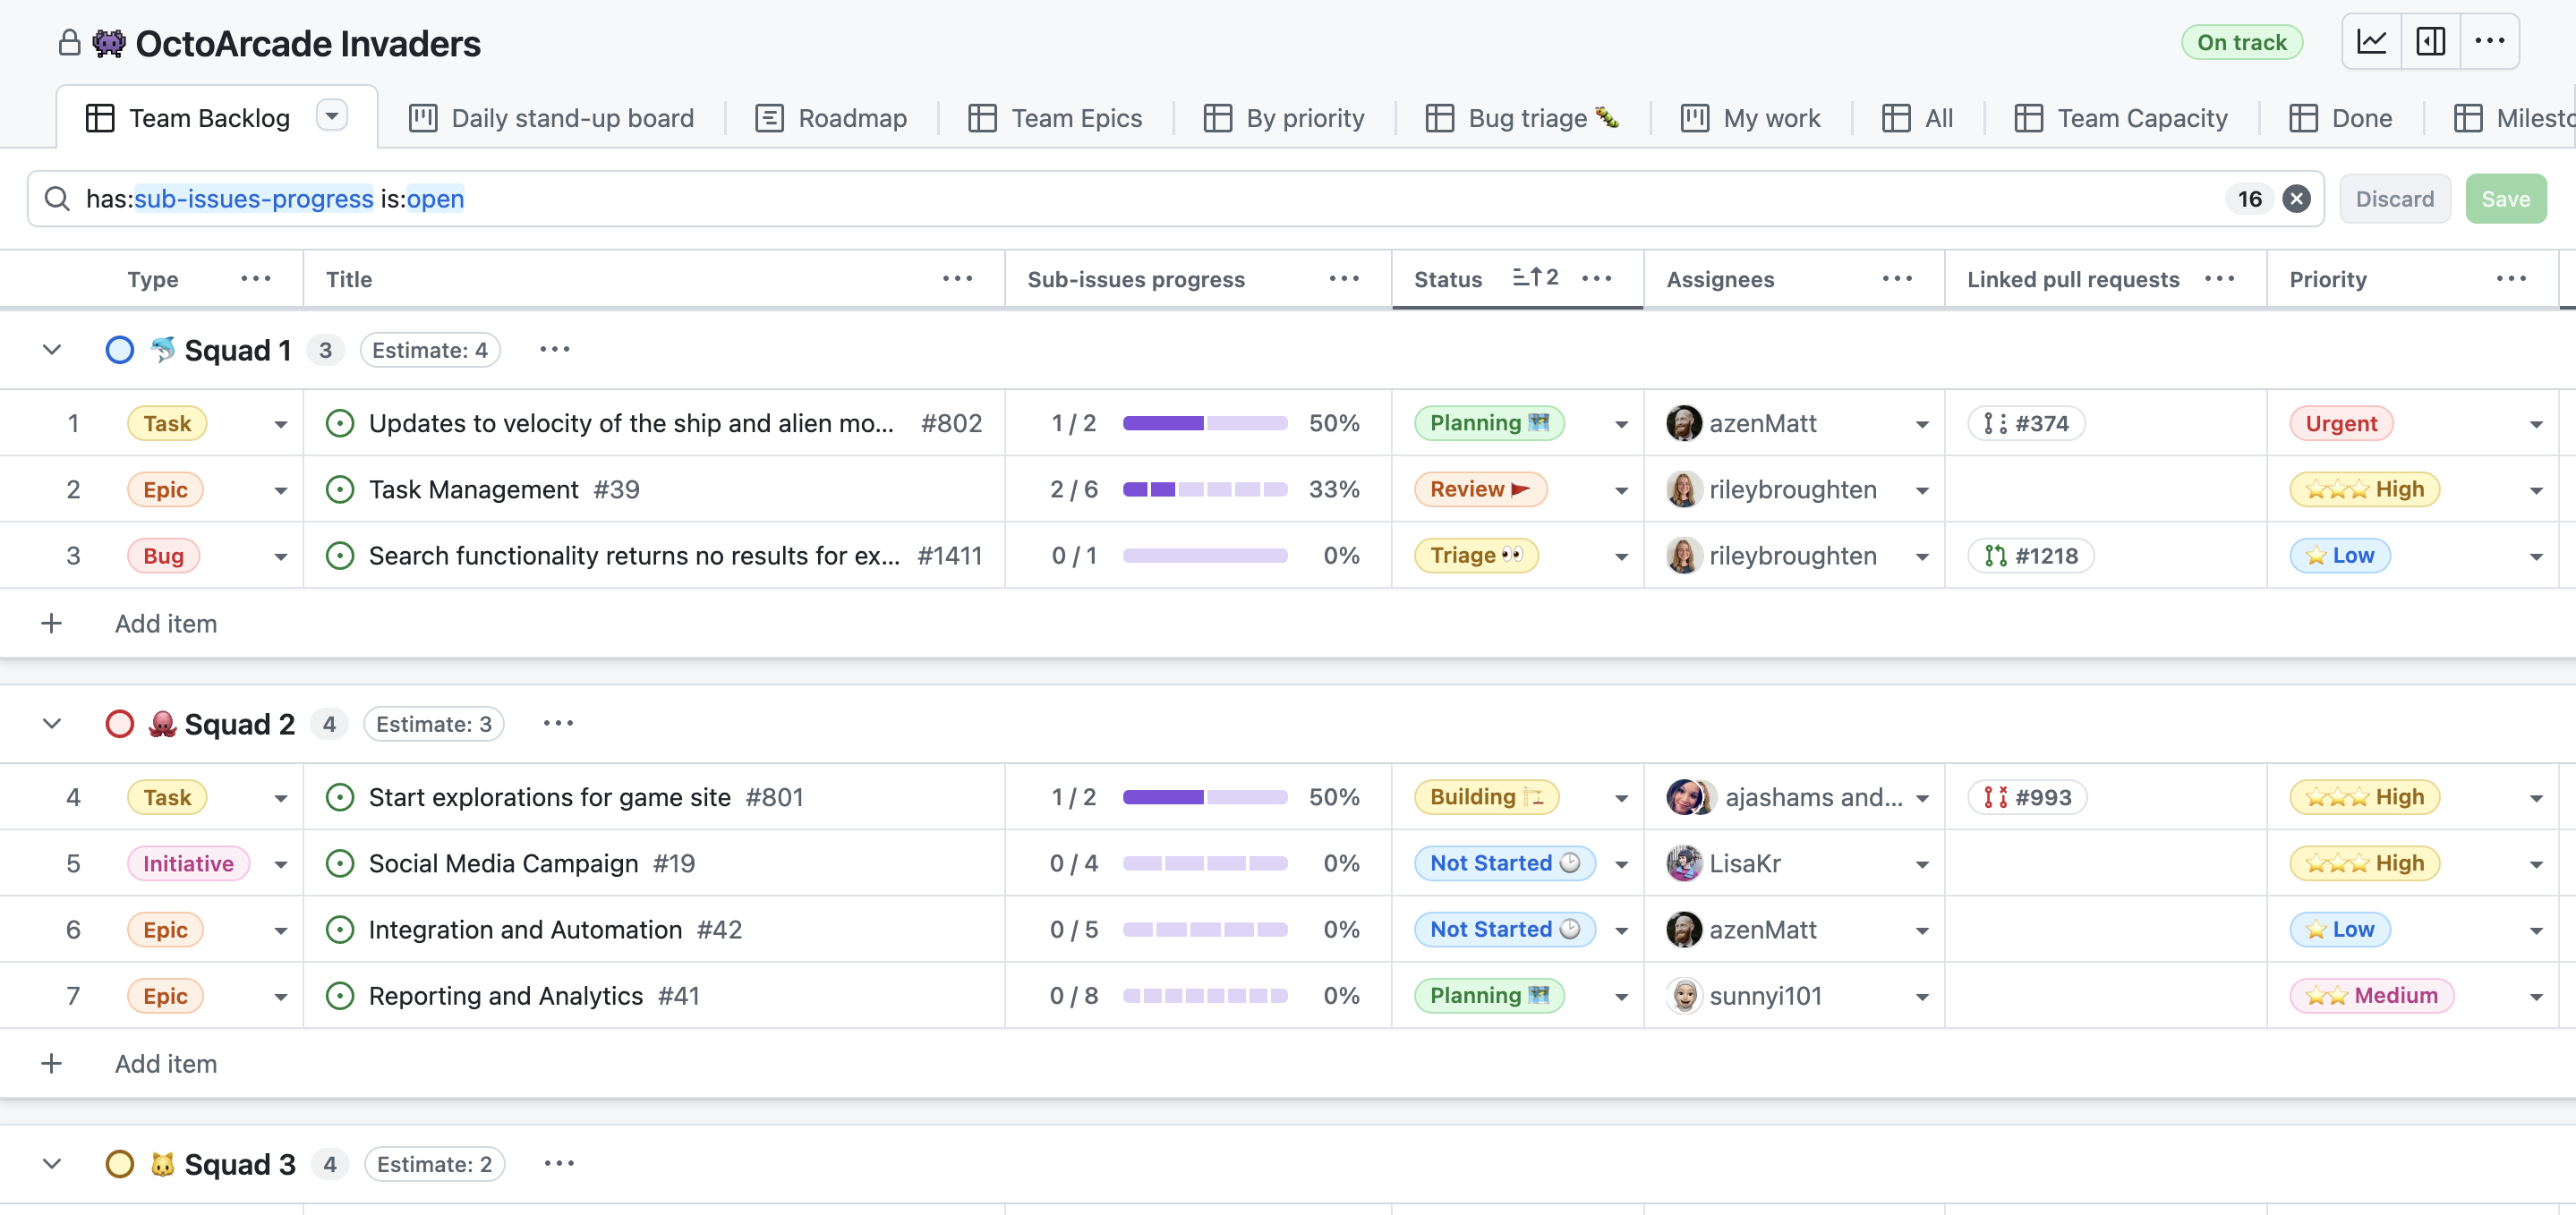Image resolution: width=2576 pixels, height=1215 pixels.
Task: Open Team Backlog view dropdown arrow
Action: pos(332,116)
